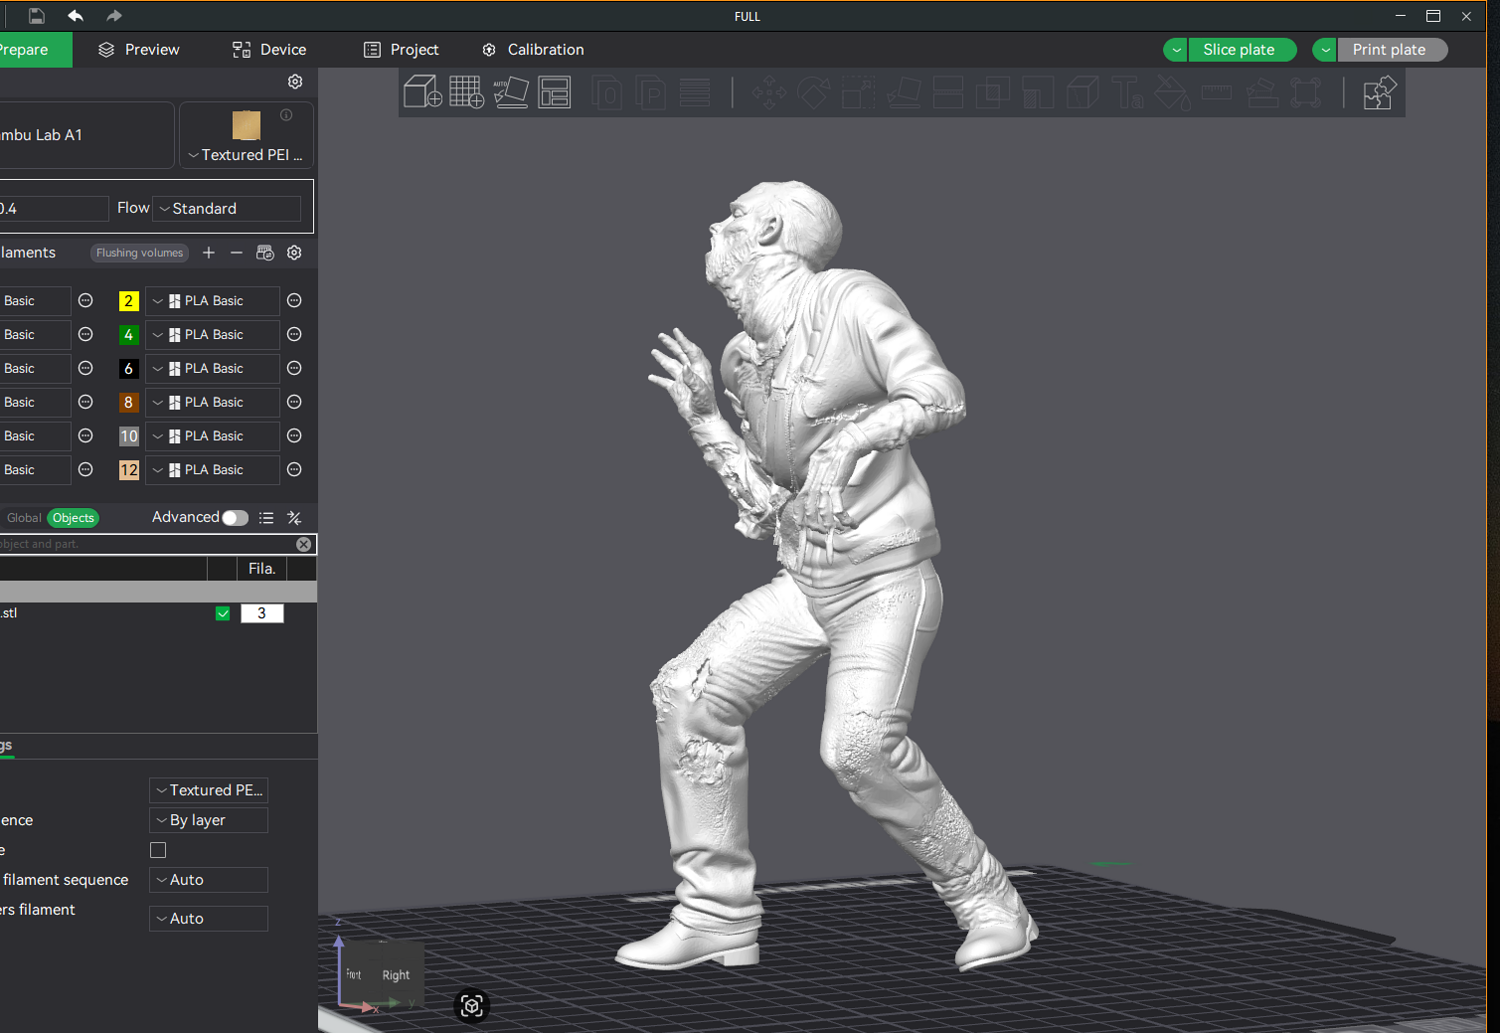Open the Assembly view puzzle icon
This screenshot has width=1500, height=1033.
(1378, 93)
